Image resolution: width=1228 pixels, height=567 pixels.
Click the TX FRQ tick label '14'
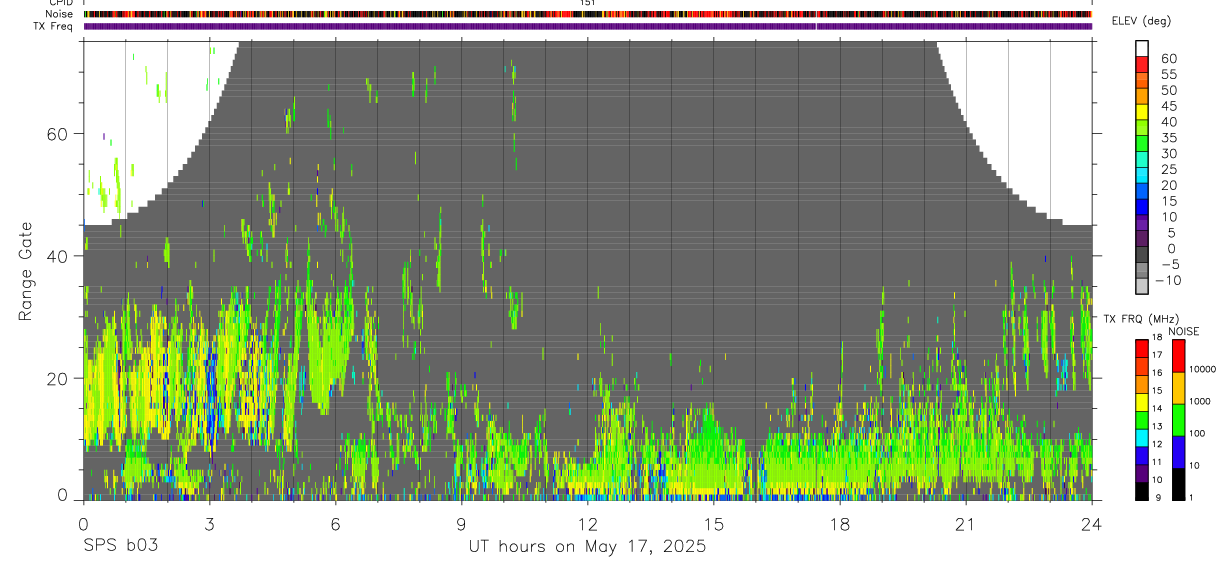coord(1157,408)
